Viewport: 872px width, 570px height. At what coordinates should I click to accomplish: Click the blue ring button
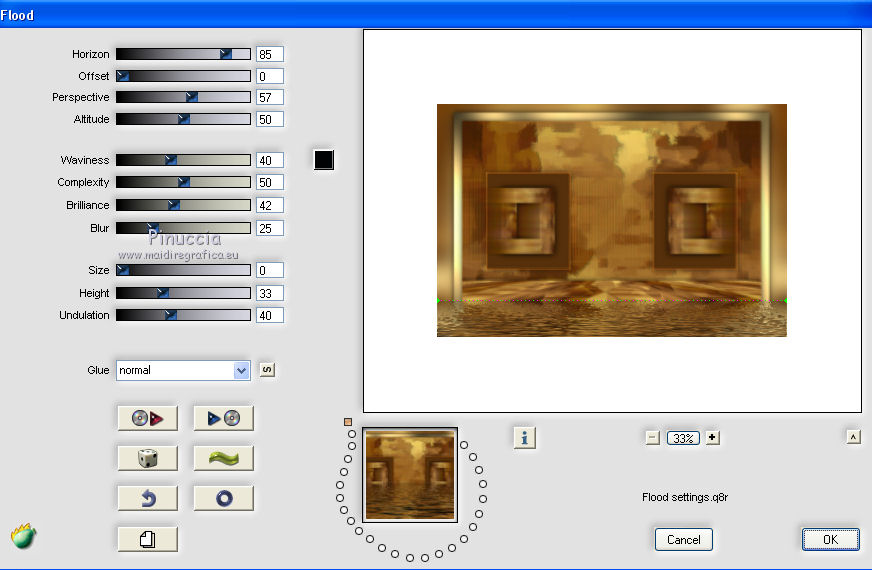224,498
